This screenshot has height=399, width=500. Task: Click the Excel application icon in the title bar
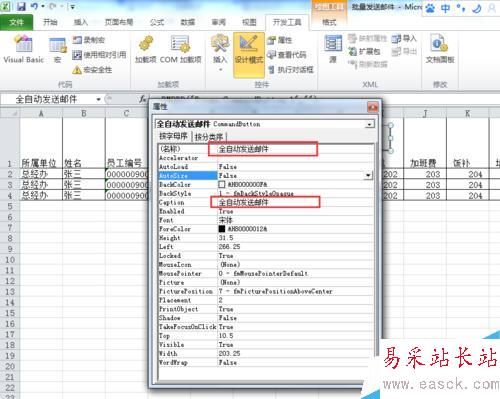[x=6, y=6]
